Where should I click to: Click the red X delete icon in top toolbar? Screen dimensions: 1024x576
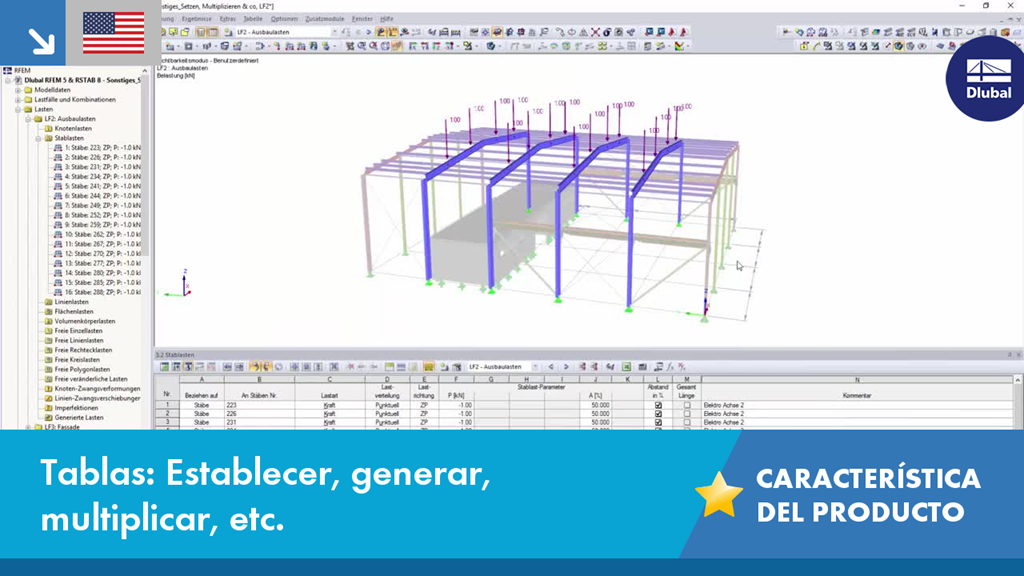coord(595,32)
